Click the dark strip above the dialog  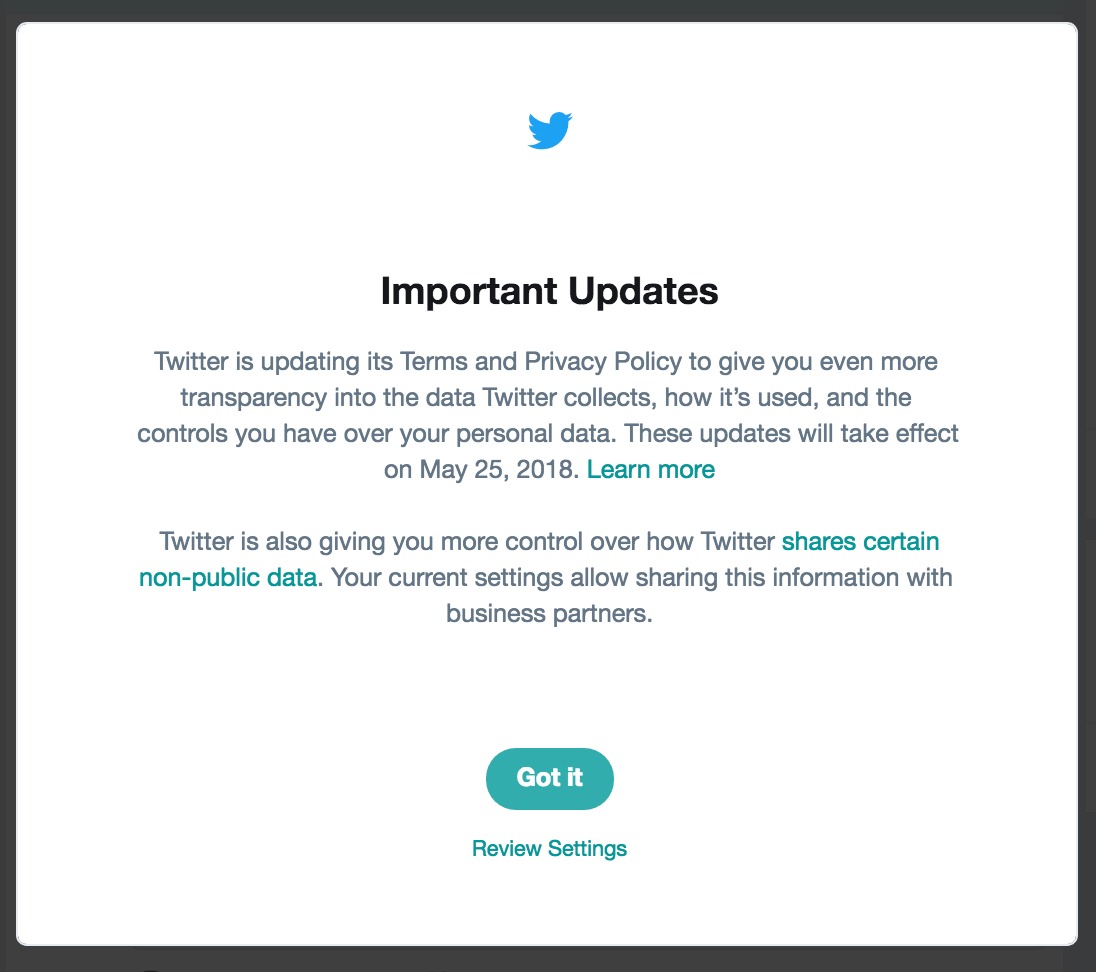coord(548,10)
